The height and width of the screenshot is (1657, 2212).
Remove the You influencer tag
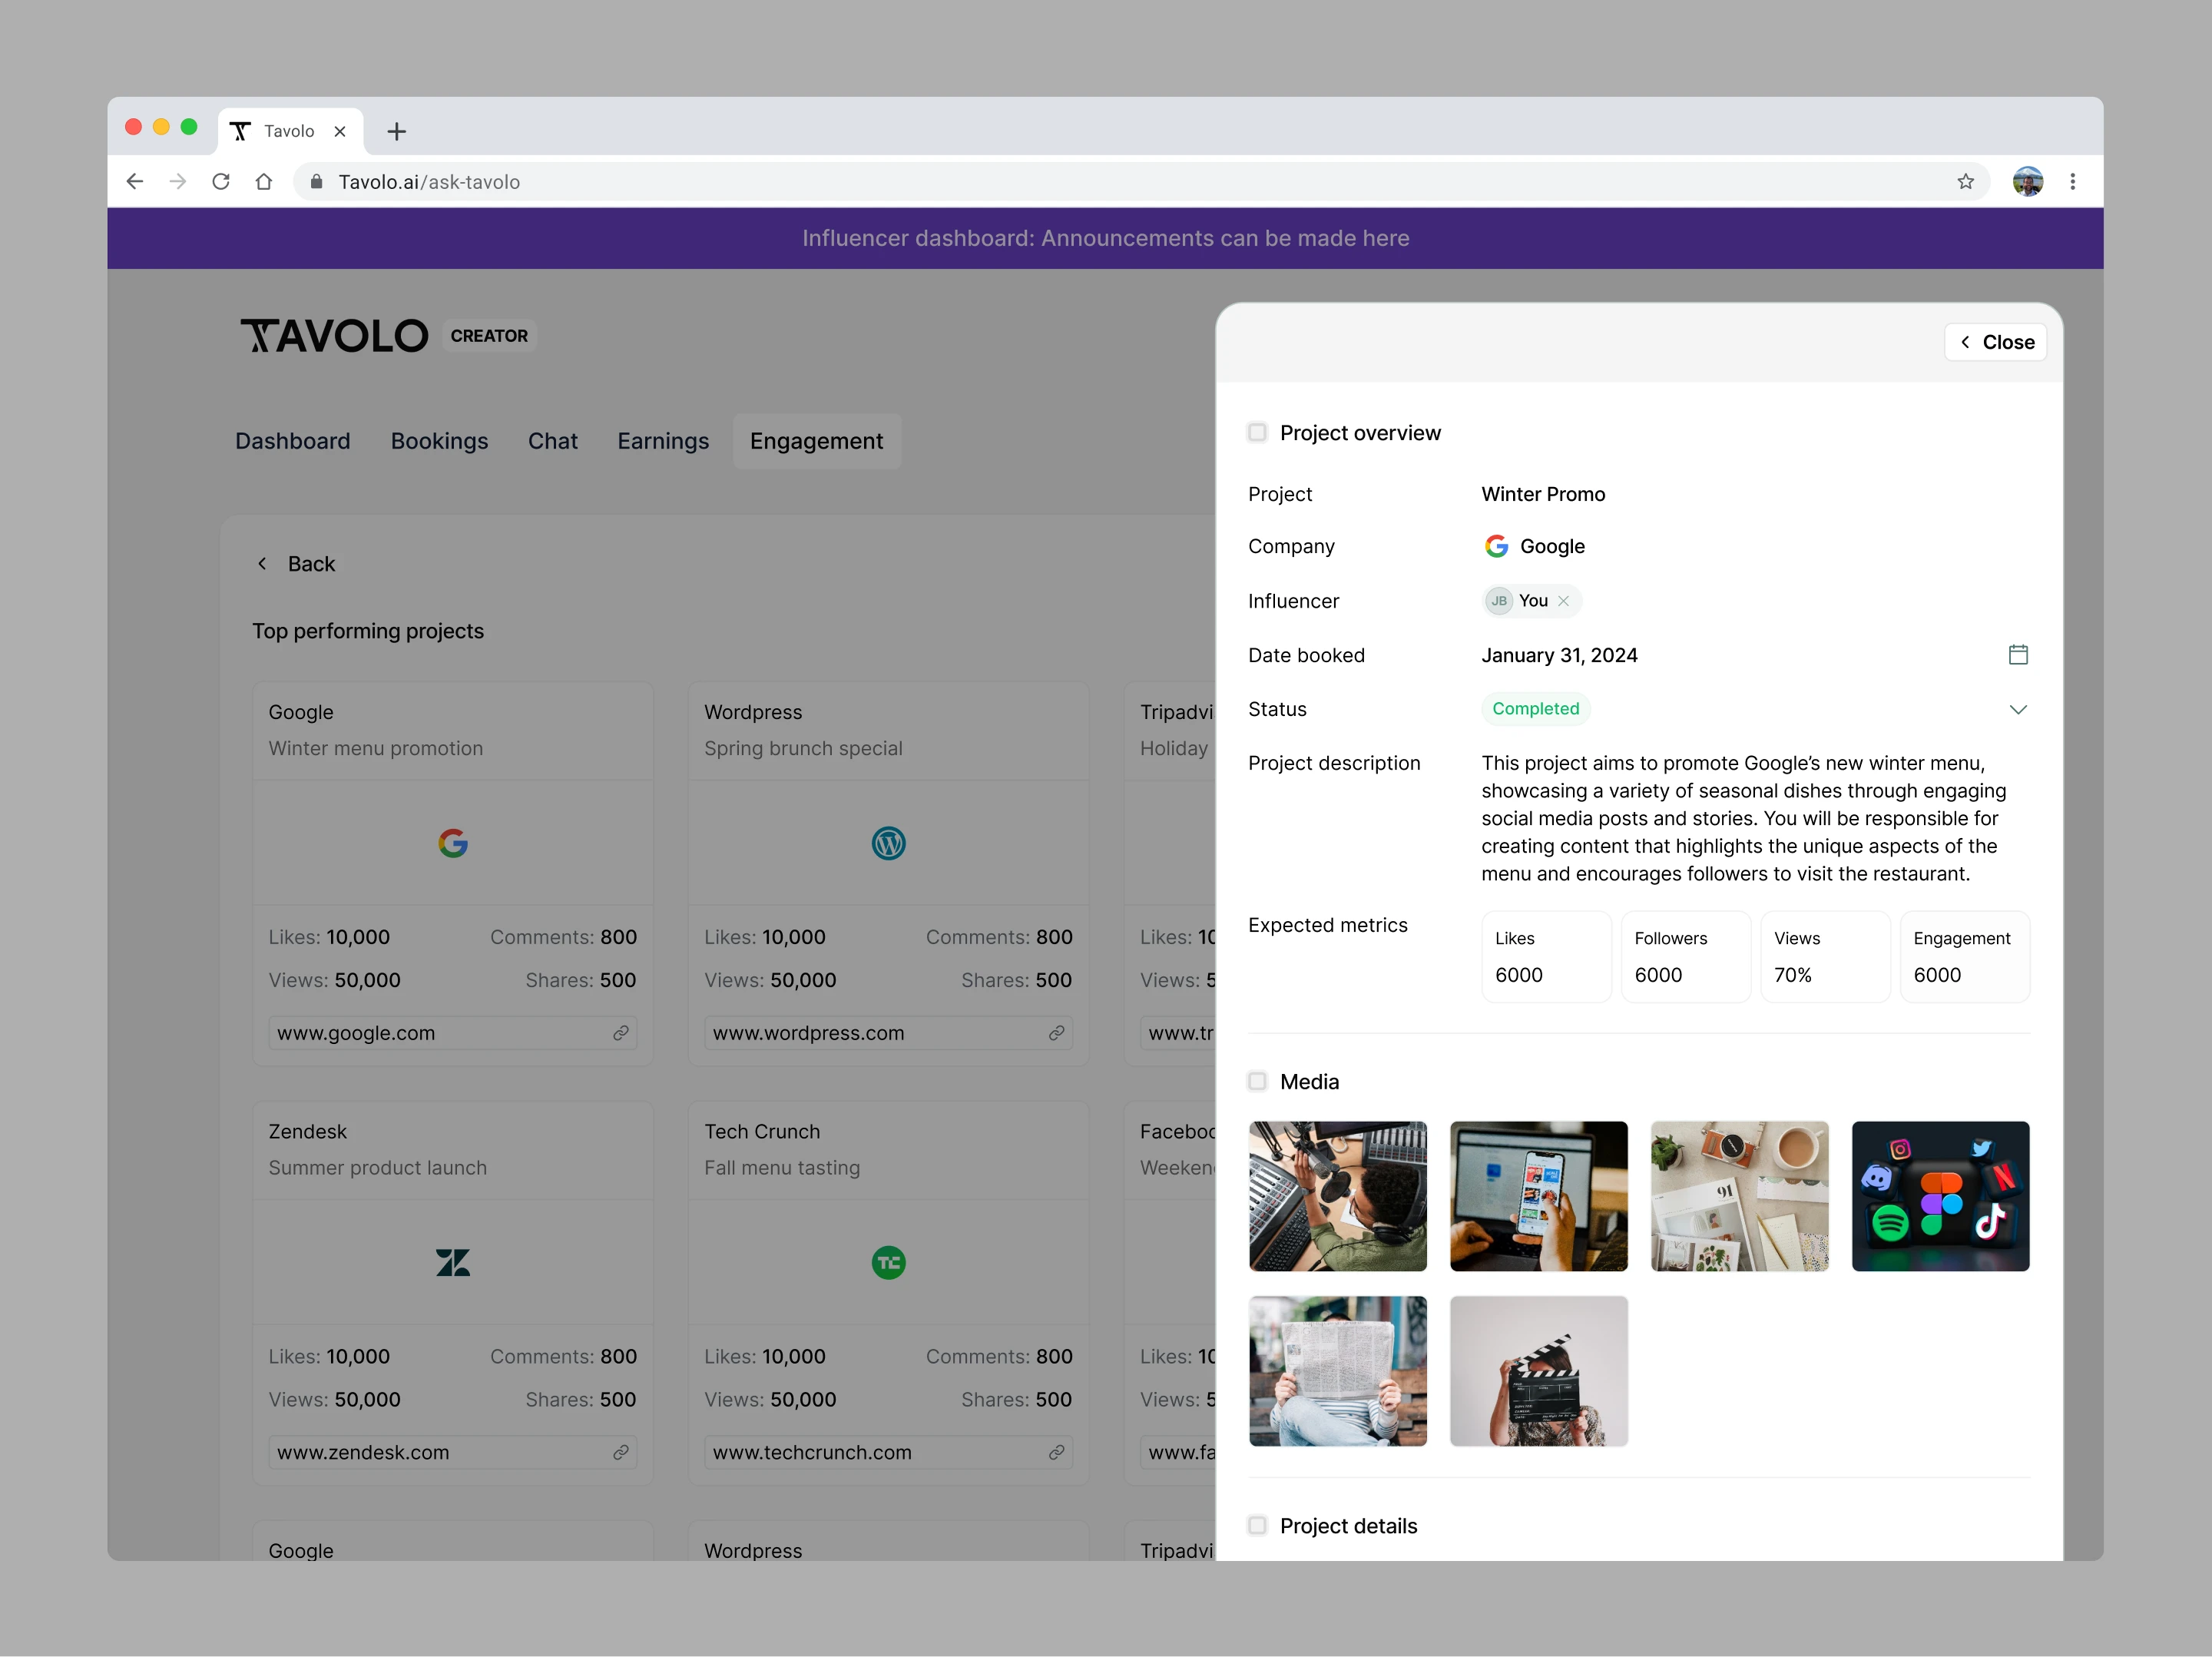pos(1563,601)
